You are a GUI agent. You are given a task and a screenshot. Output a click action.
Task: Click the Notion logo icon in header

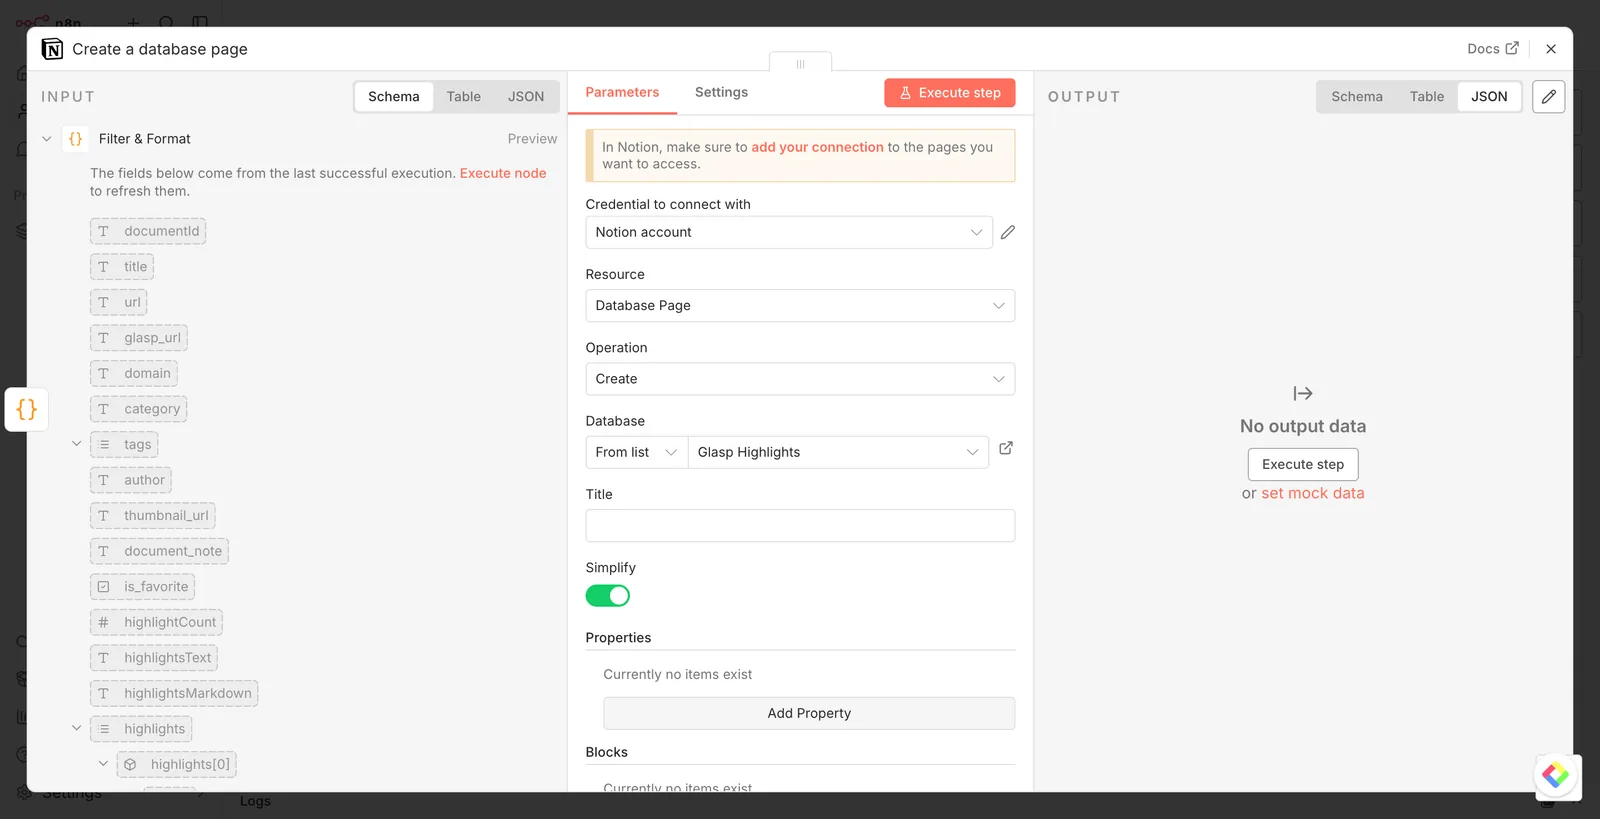point(52,49)
